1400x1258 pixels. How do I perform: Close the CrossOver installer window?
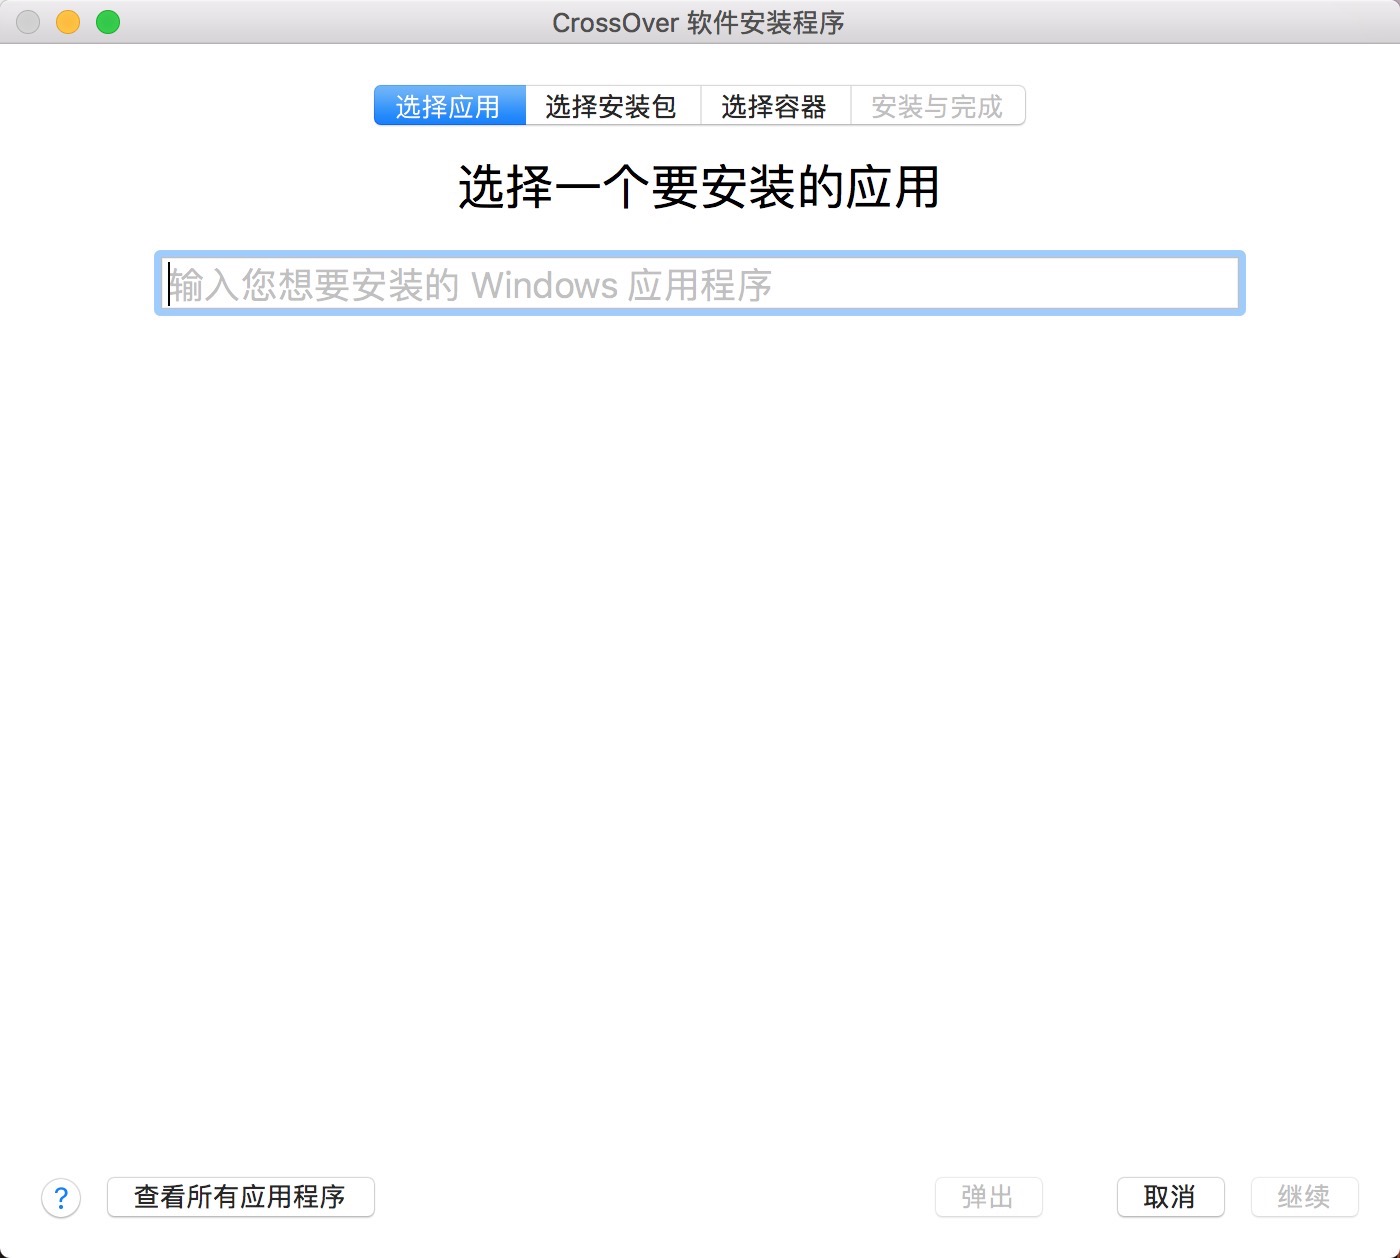click(28, 22)
